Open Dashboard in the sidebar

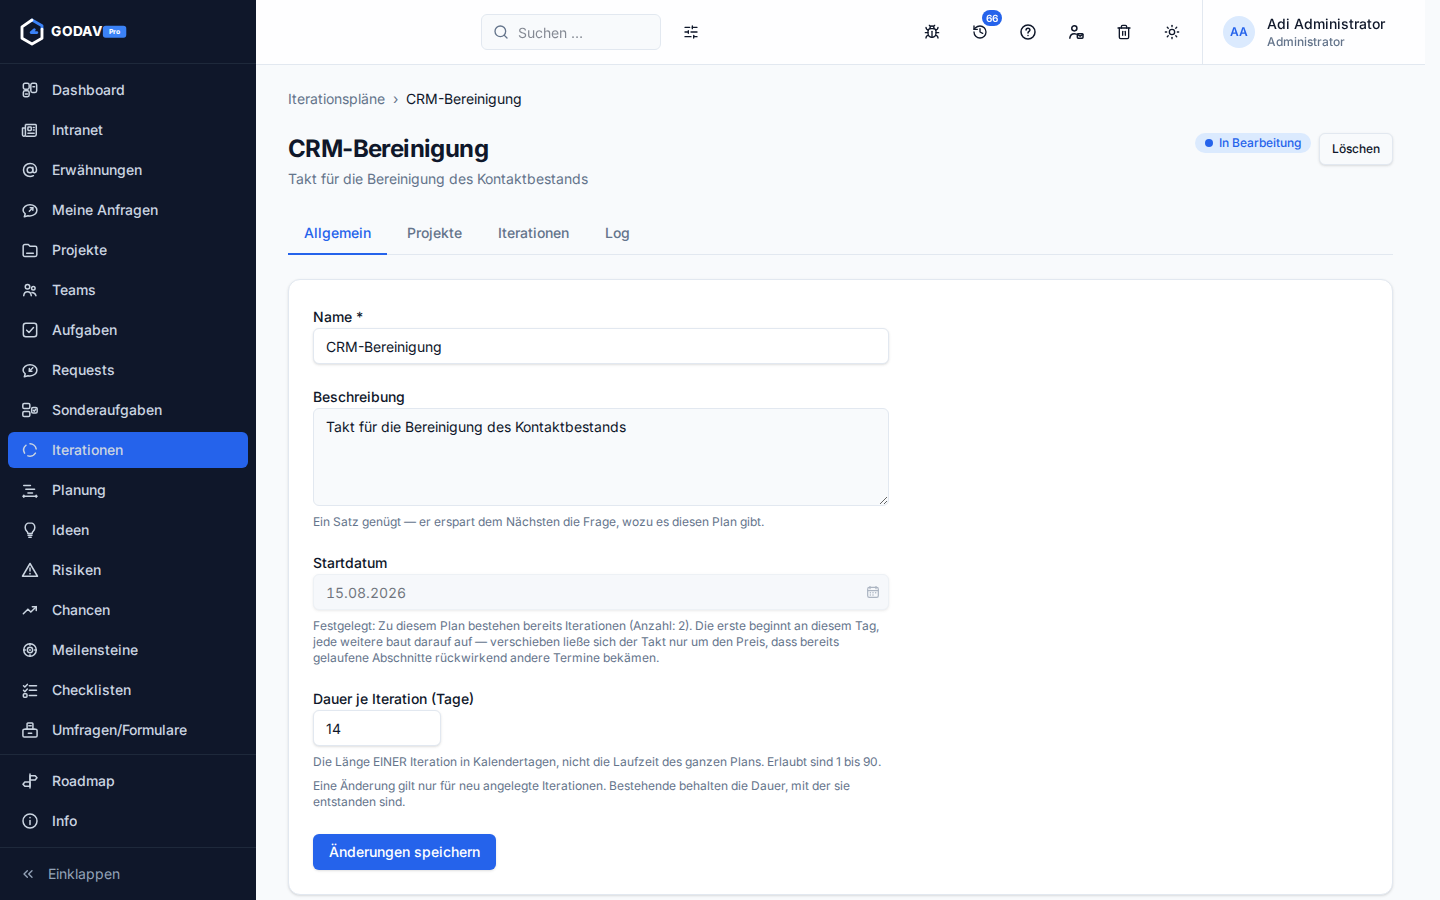(128, 90)
